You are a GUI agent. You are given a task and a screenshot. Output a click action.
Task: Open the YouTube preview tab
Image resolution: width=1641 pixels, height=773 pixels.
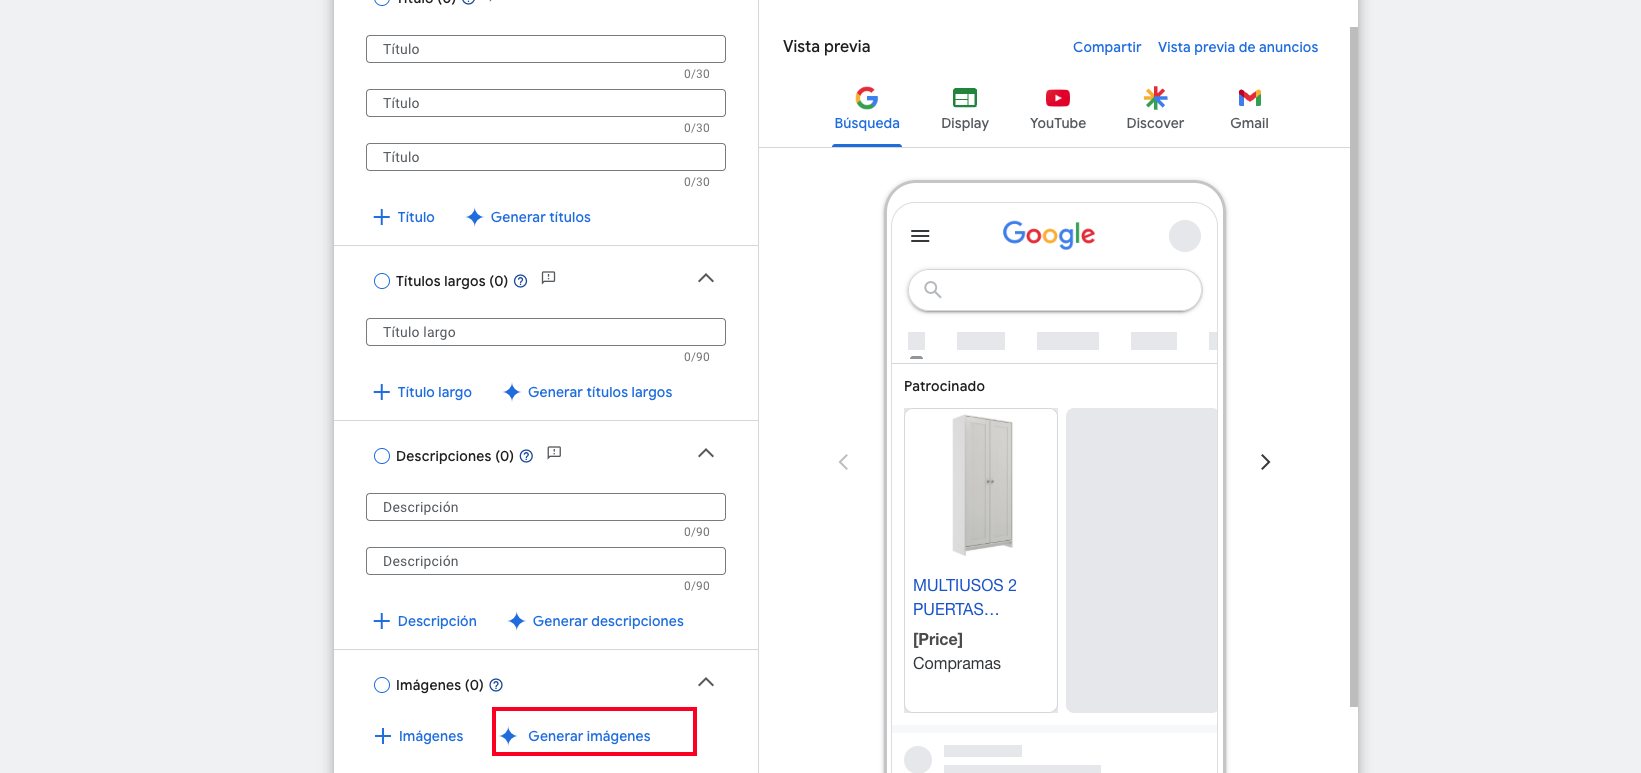(1058, 110)
